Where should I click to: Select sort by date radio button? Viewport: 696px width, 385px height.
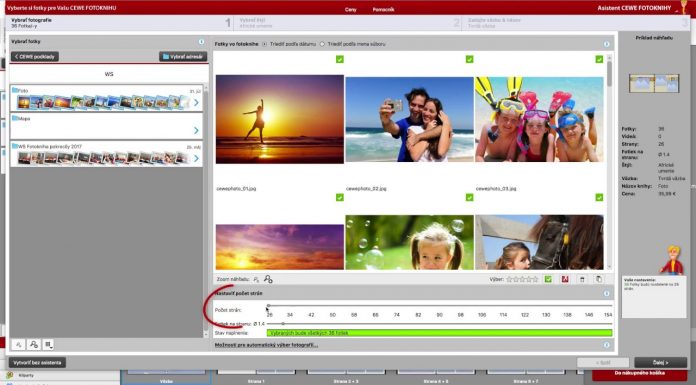[x=265, y=44]
